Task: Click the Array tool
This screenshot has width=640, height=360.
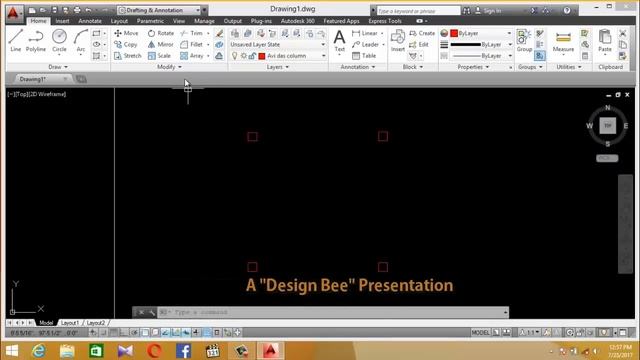Action: [192, 56]
